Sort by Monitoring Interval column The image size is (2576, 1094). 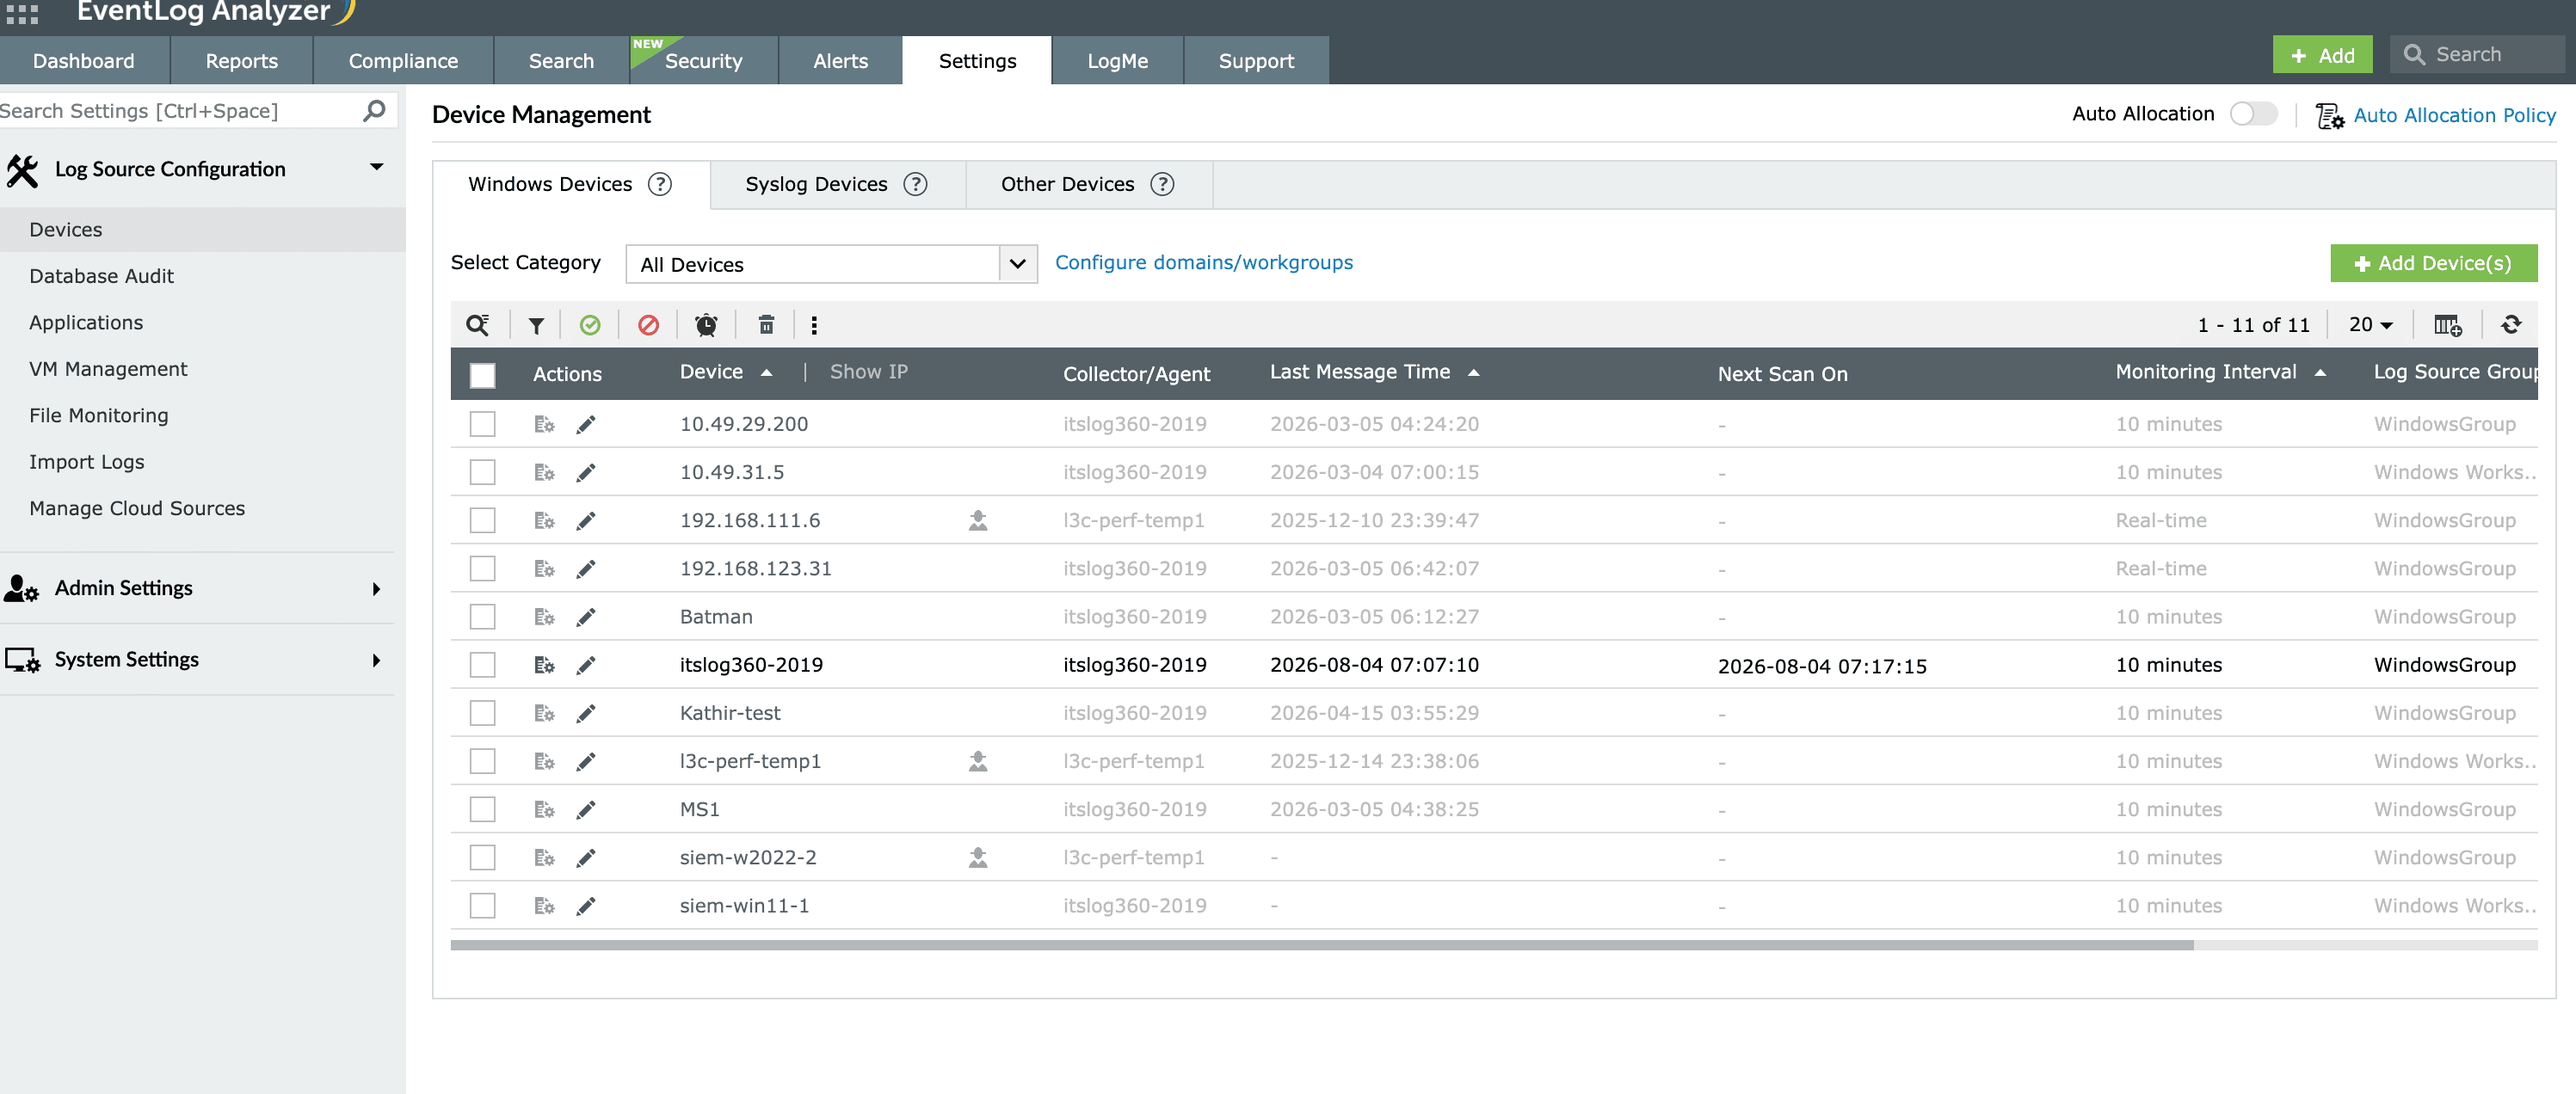(x=2219, y=372)
